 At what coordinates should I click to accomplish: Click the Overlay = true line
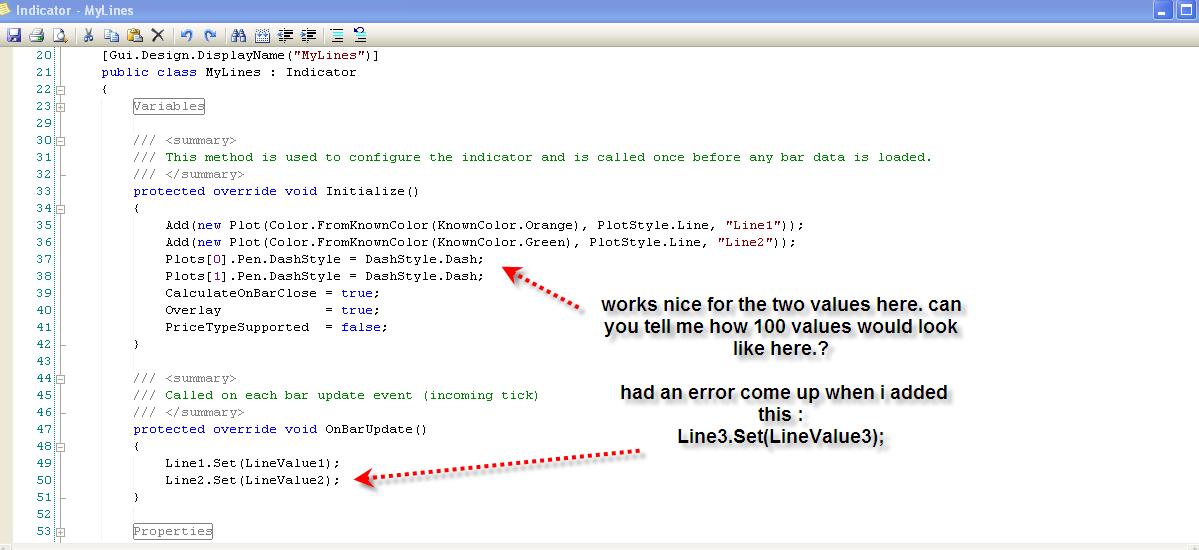tap(272, 310)
